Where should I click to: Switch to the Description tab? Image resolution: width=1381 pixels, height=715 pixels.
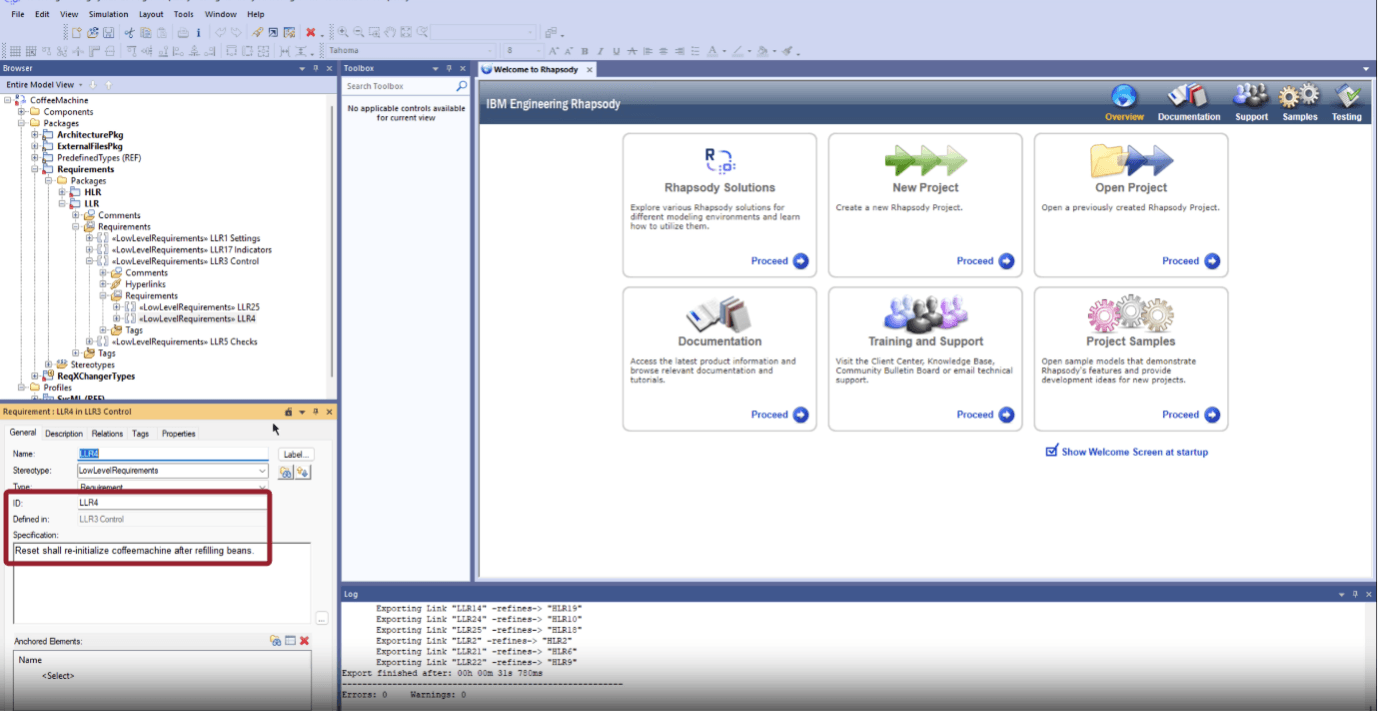point(64,434)
